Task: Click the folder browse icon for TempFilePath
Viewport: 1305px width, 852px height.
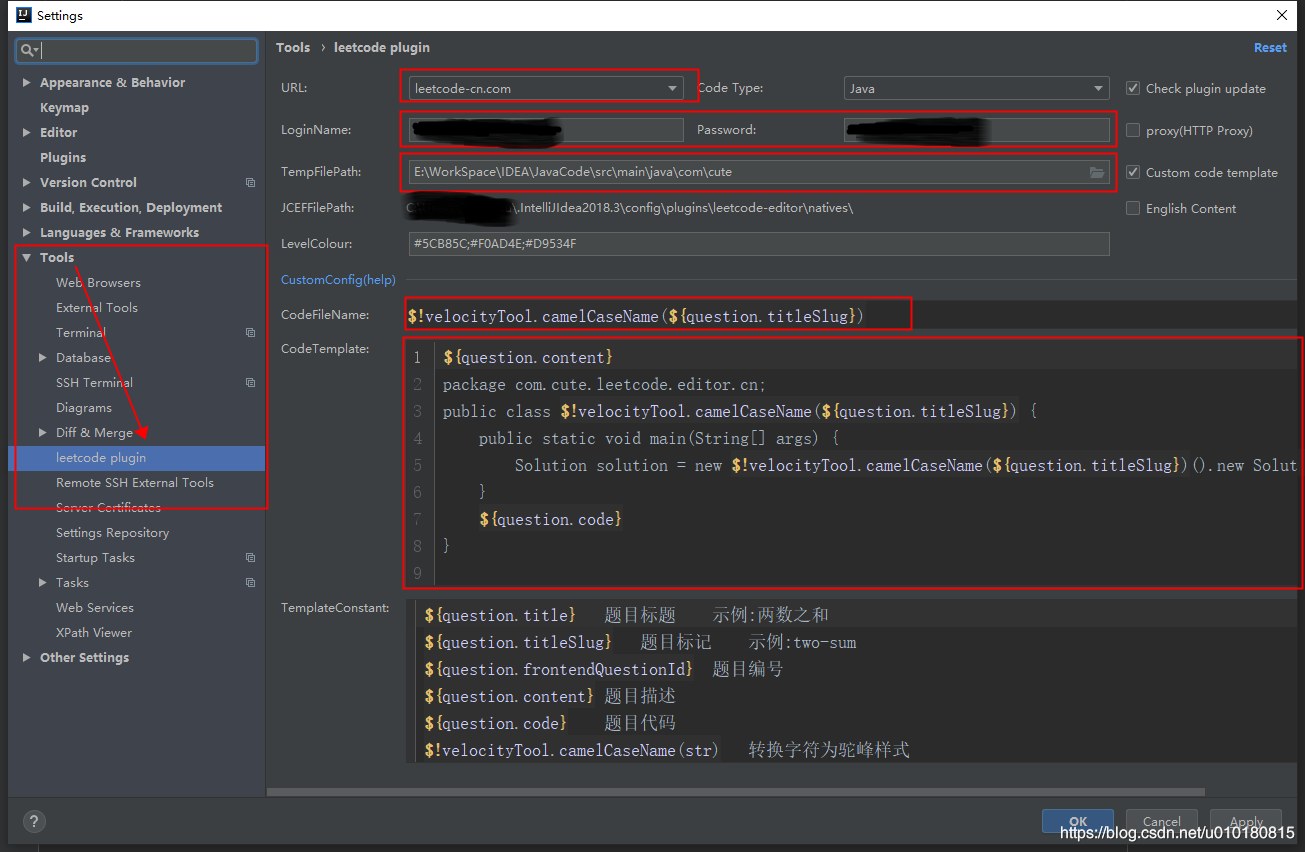Action: [x=1096, y=171]
